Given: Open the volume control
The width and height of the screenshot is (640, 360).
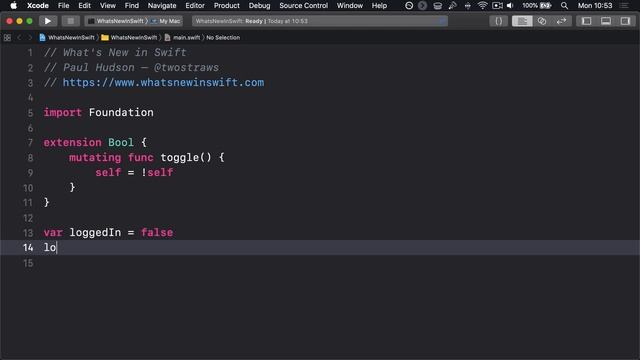Looking at the screenshot, I should [x=510, y=5].
